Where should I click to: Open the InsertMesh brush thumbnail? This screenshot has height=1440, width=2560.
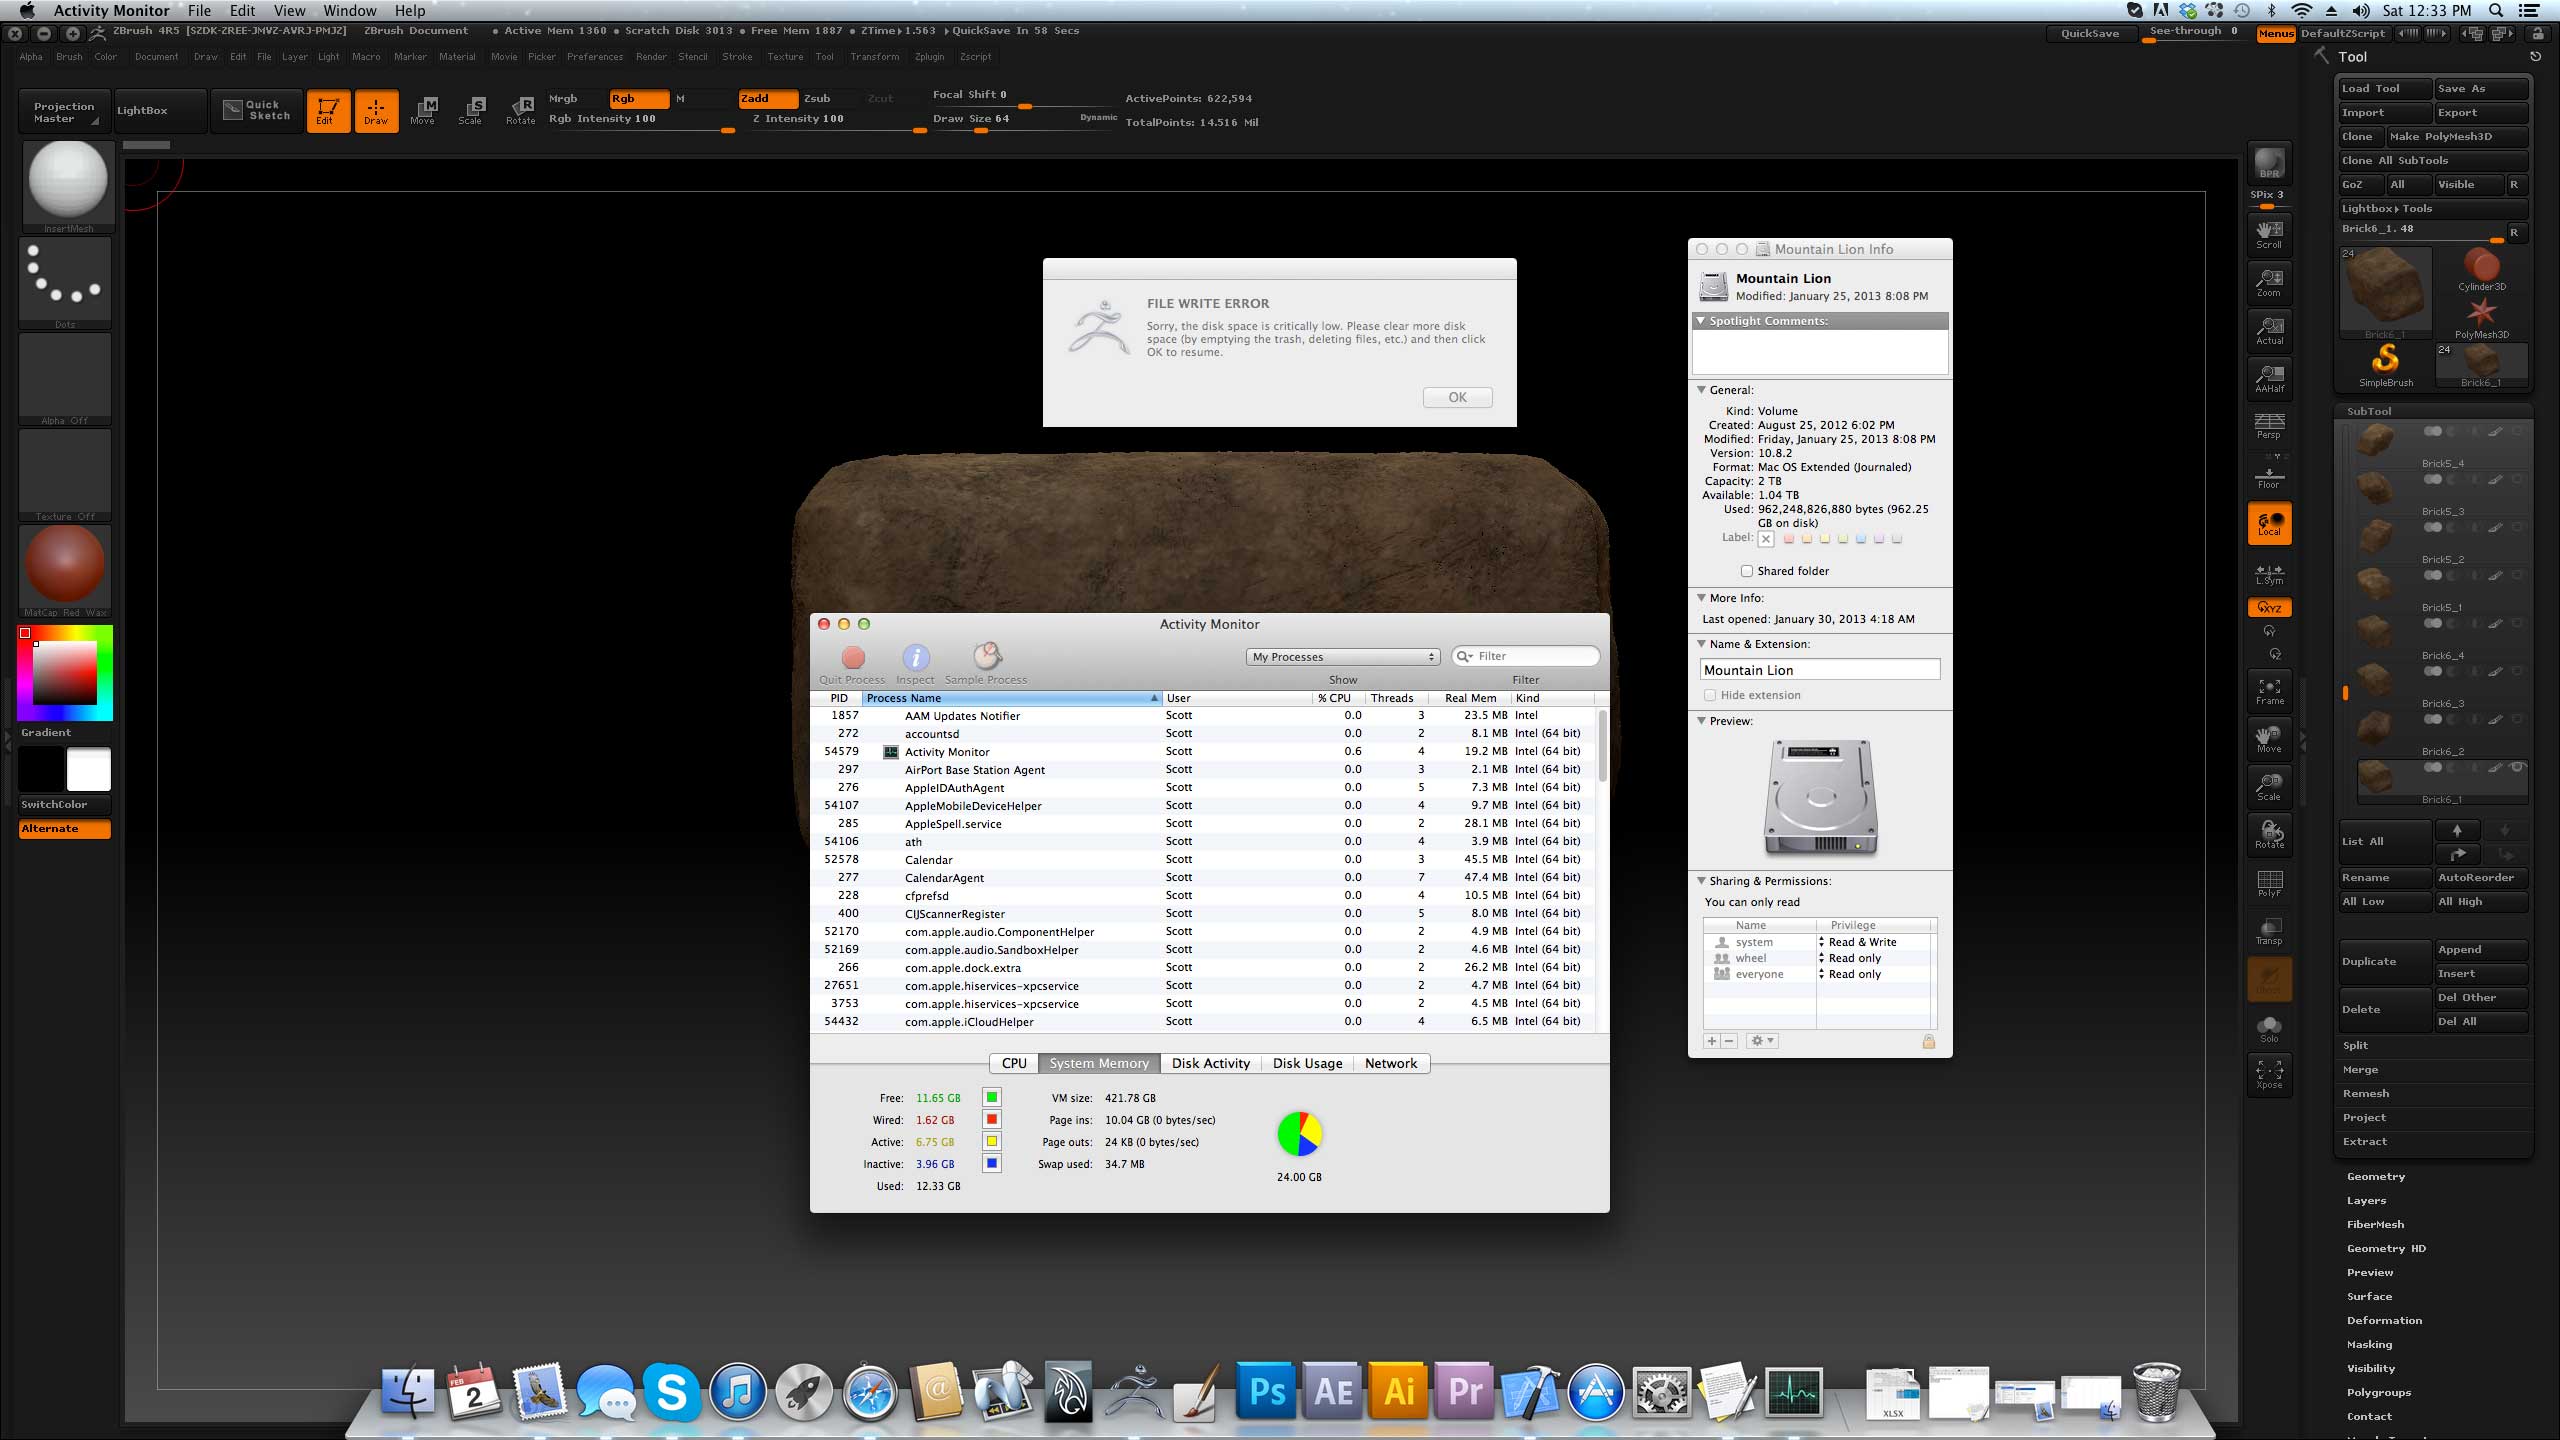coord(68,186)
